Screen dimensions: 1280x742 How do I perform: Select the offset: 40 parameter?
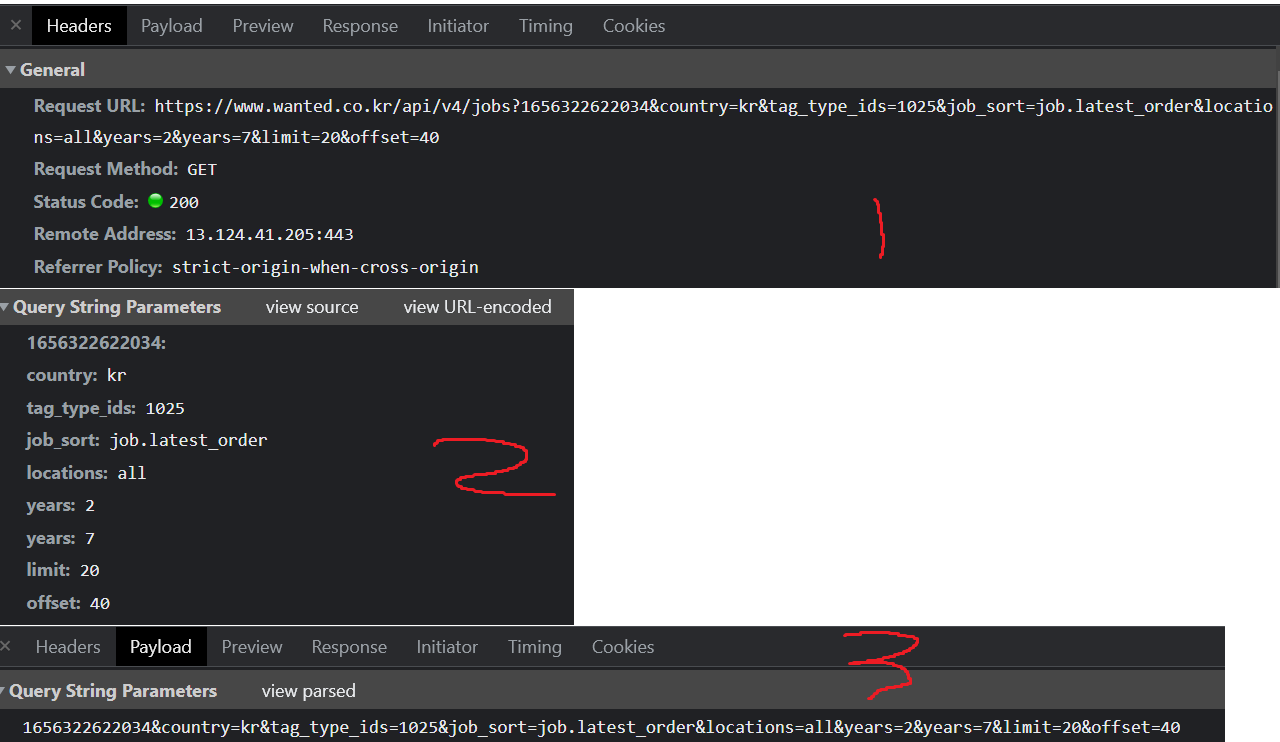pyautogui.click(x=68, y=603)
